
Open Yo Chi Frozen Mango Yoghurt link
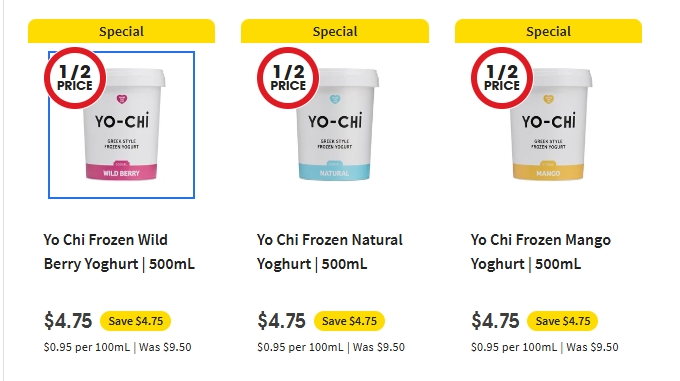pos(541,252)
